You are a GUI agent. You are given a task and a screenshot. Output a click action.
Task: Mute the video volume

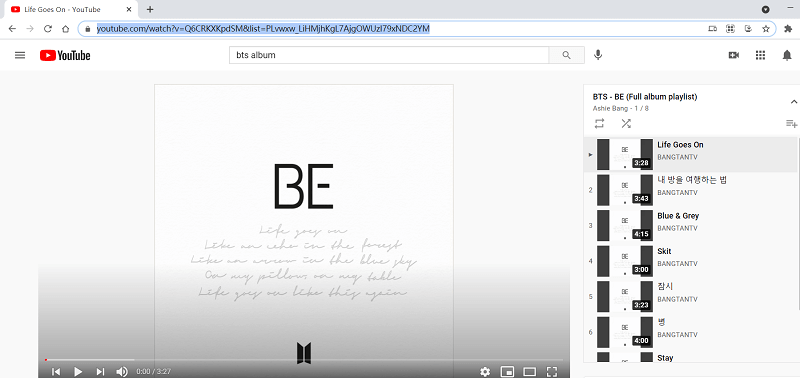(122, 371)
